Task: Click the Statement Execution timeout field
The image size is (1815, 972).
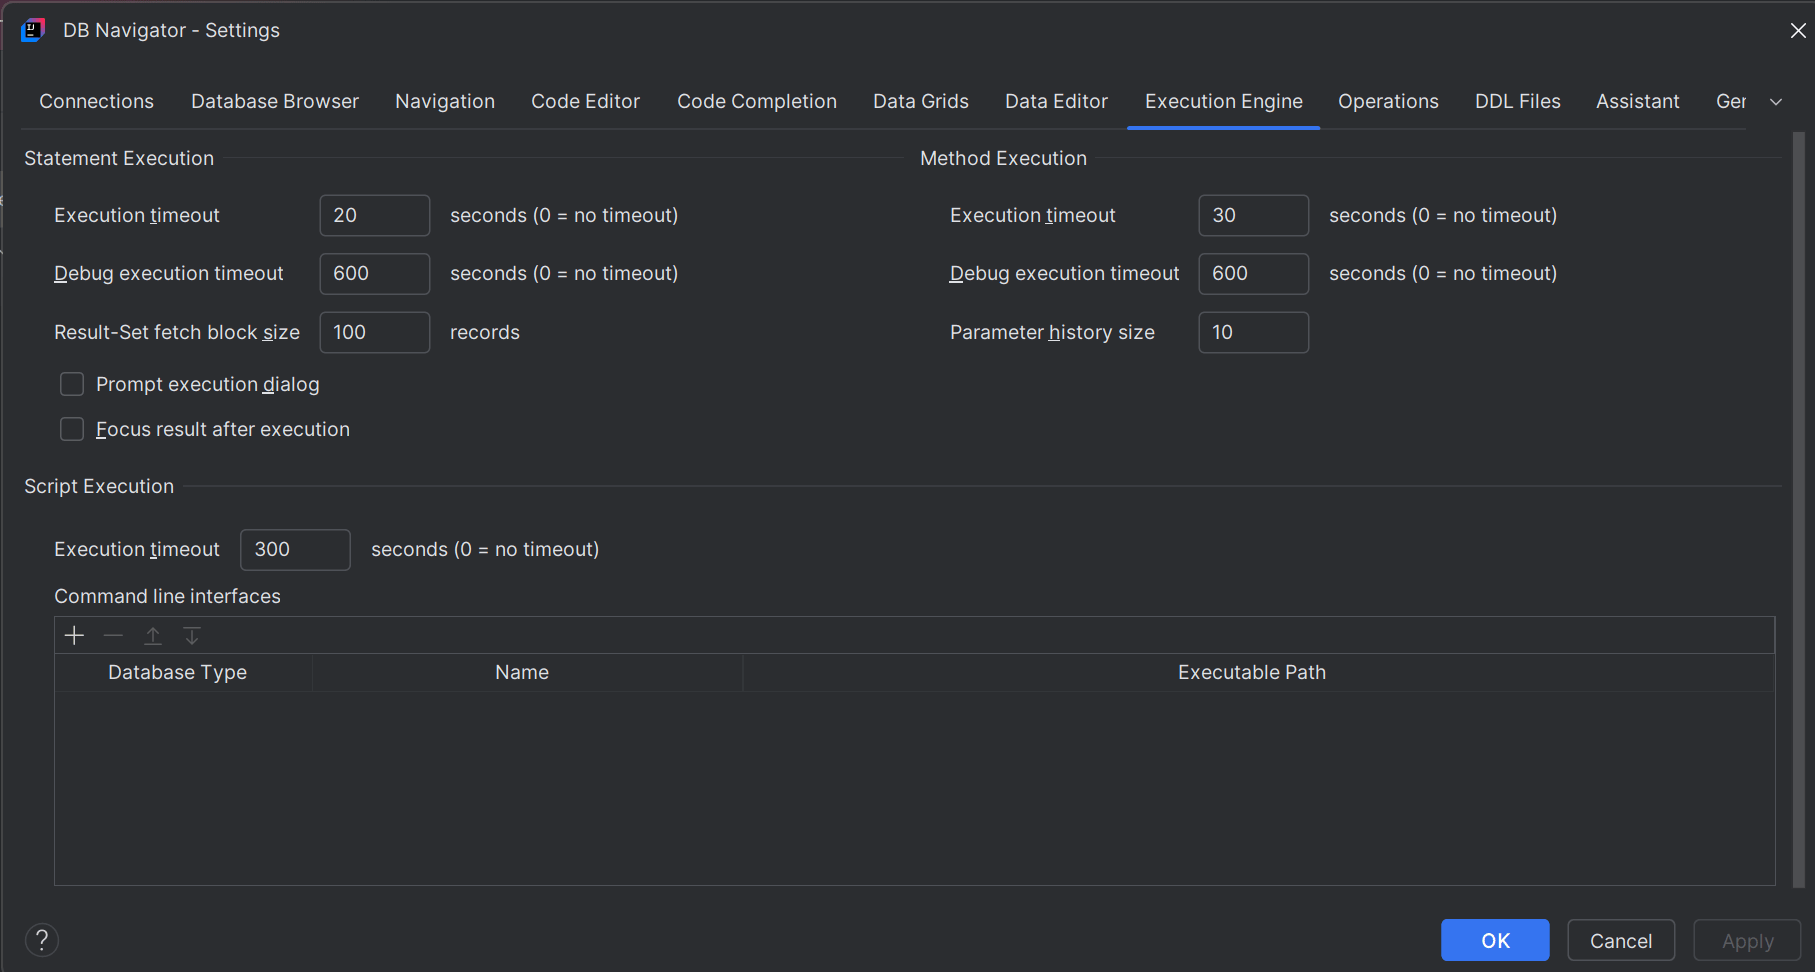Action: pyautogui.click(x=374, y=215)
